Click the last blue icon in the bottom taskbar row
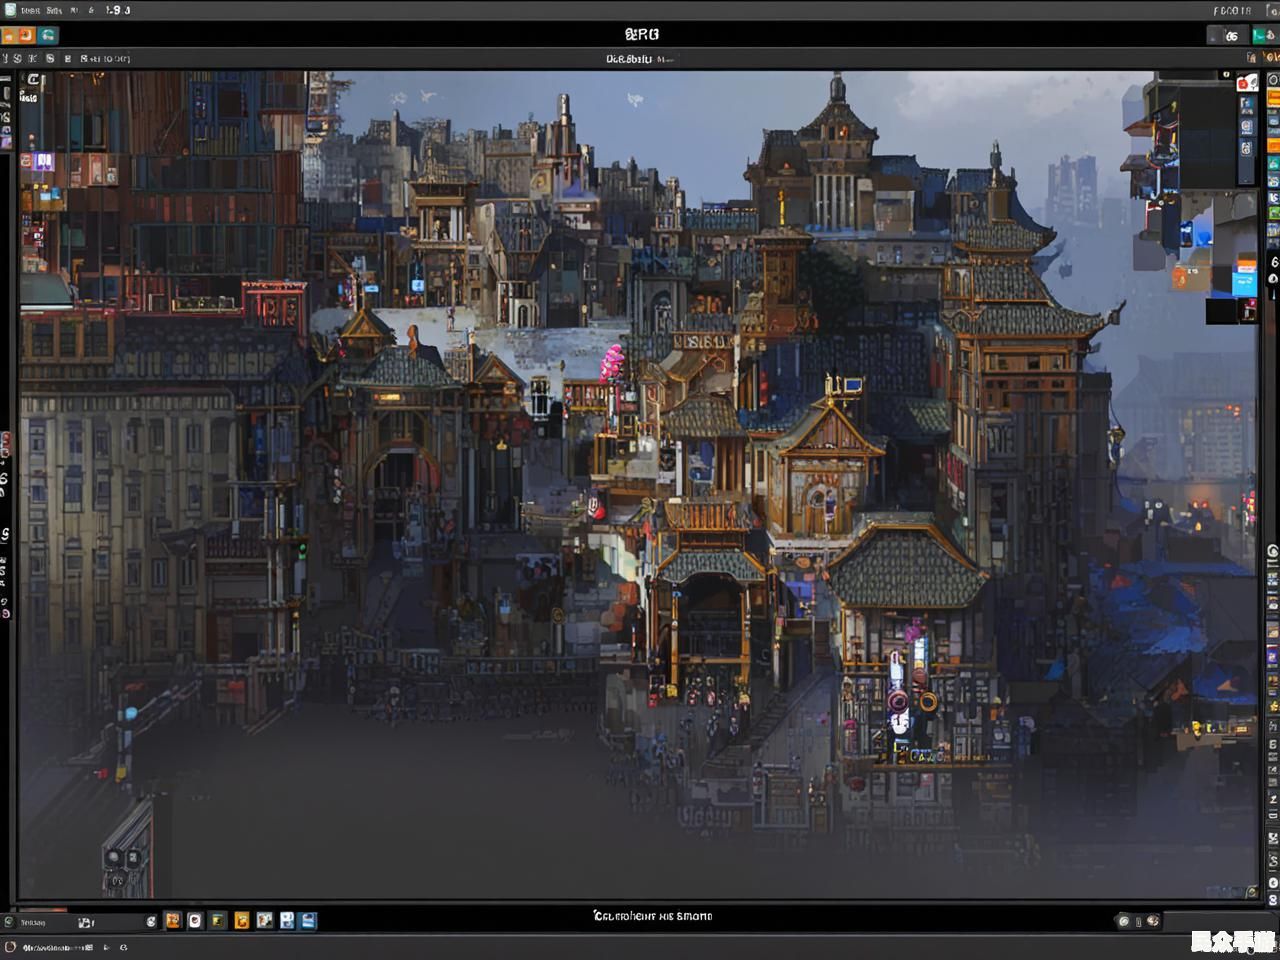The image size is (1280, 960). 308,920
